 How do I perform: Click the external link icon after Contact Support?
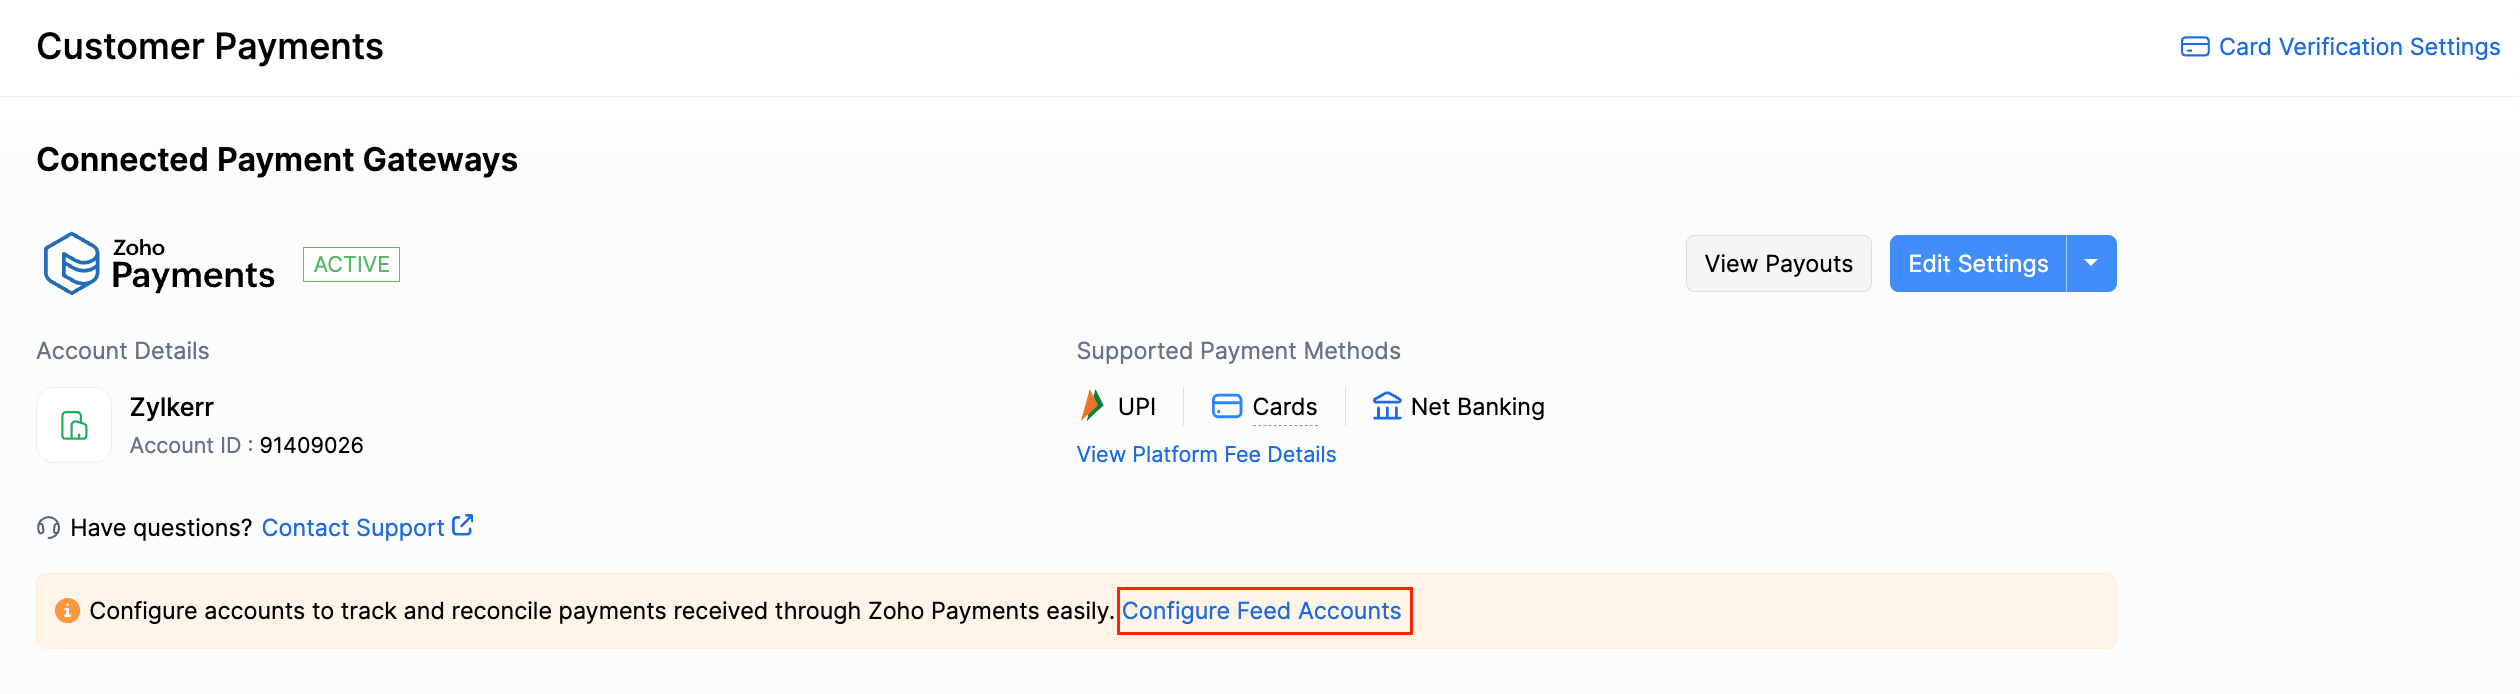tap(463, 525)
